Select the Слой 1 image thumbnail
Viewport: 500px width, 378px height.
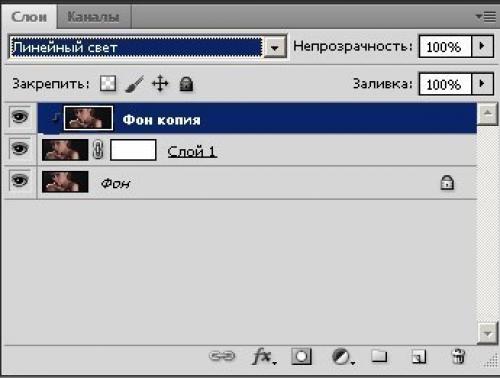65,150
